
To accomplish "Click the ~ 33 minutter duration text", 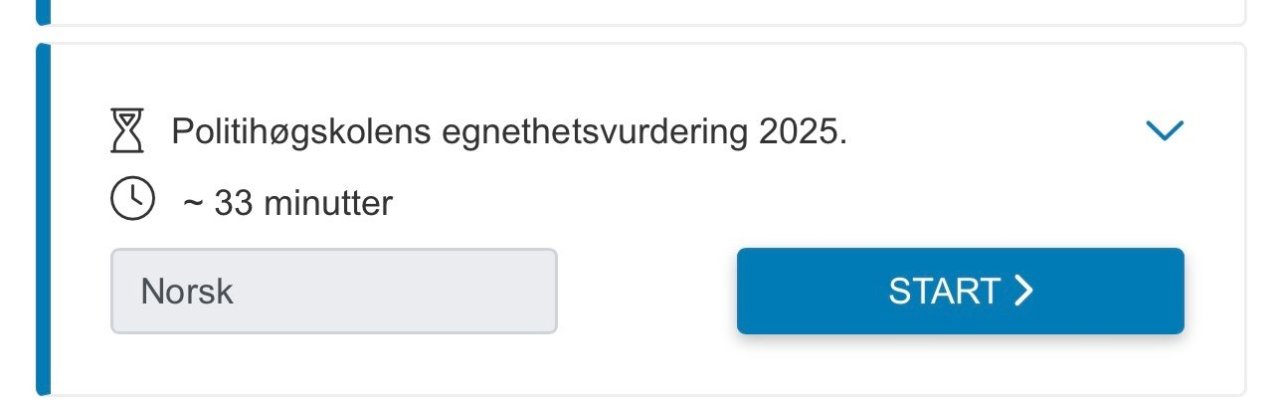I will [287, 204].
